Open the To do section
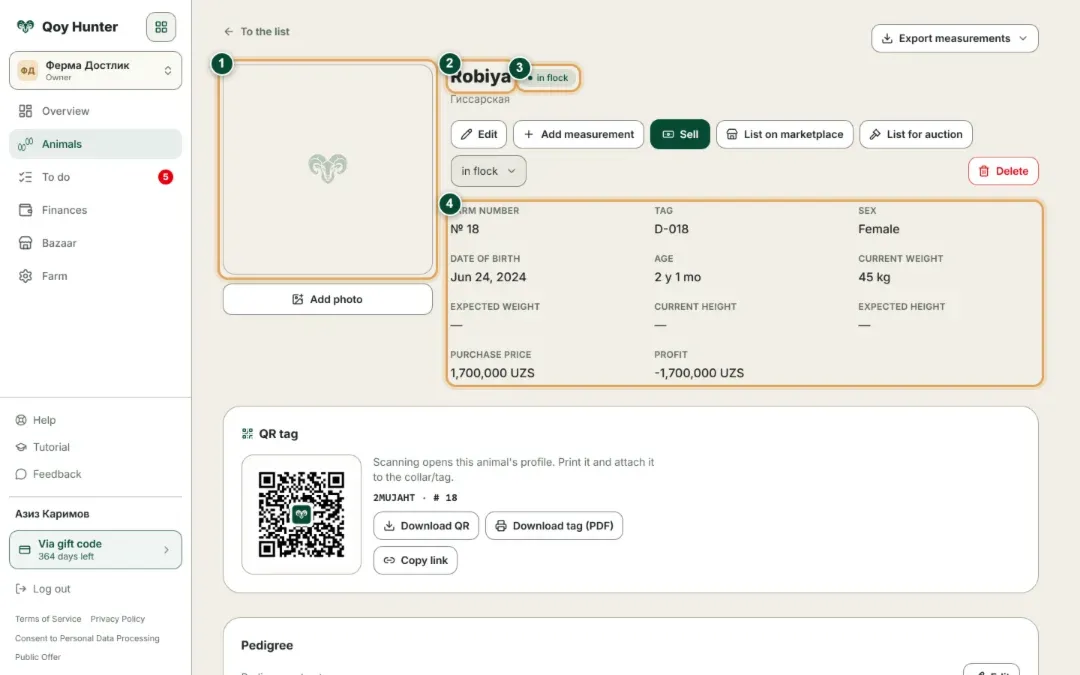 click(x=95, y=177)
